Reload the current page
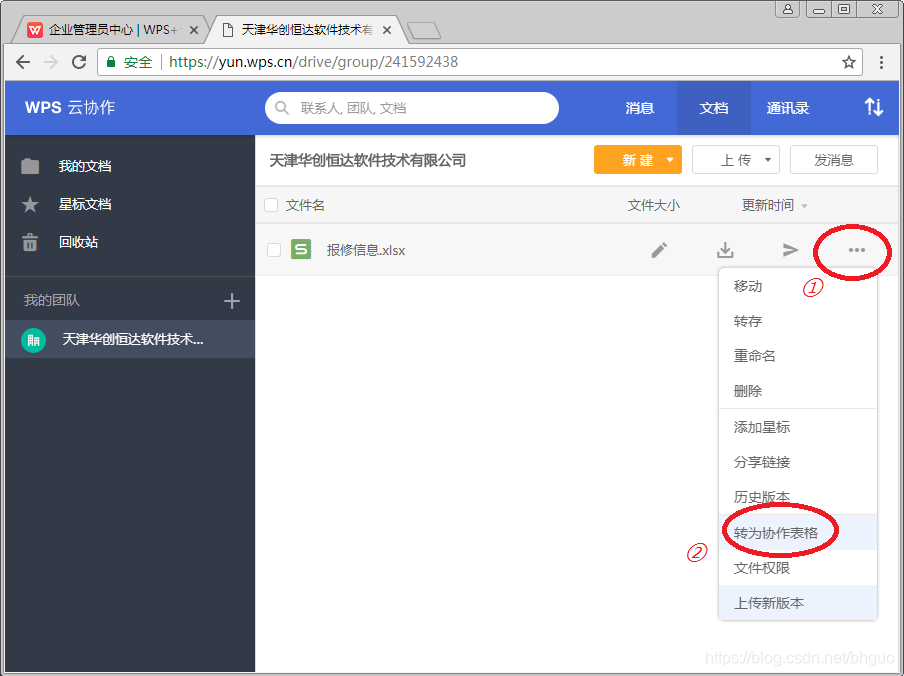The image size is (904, 676). coord(80,62)
